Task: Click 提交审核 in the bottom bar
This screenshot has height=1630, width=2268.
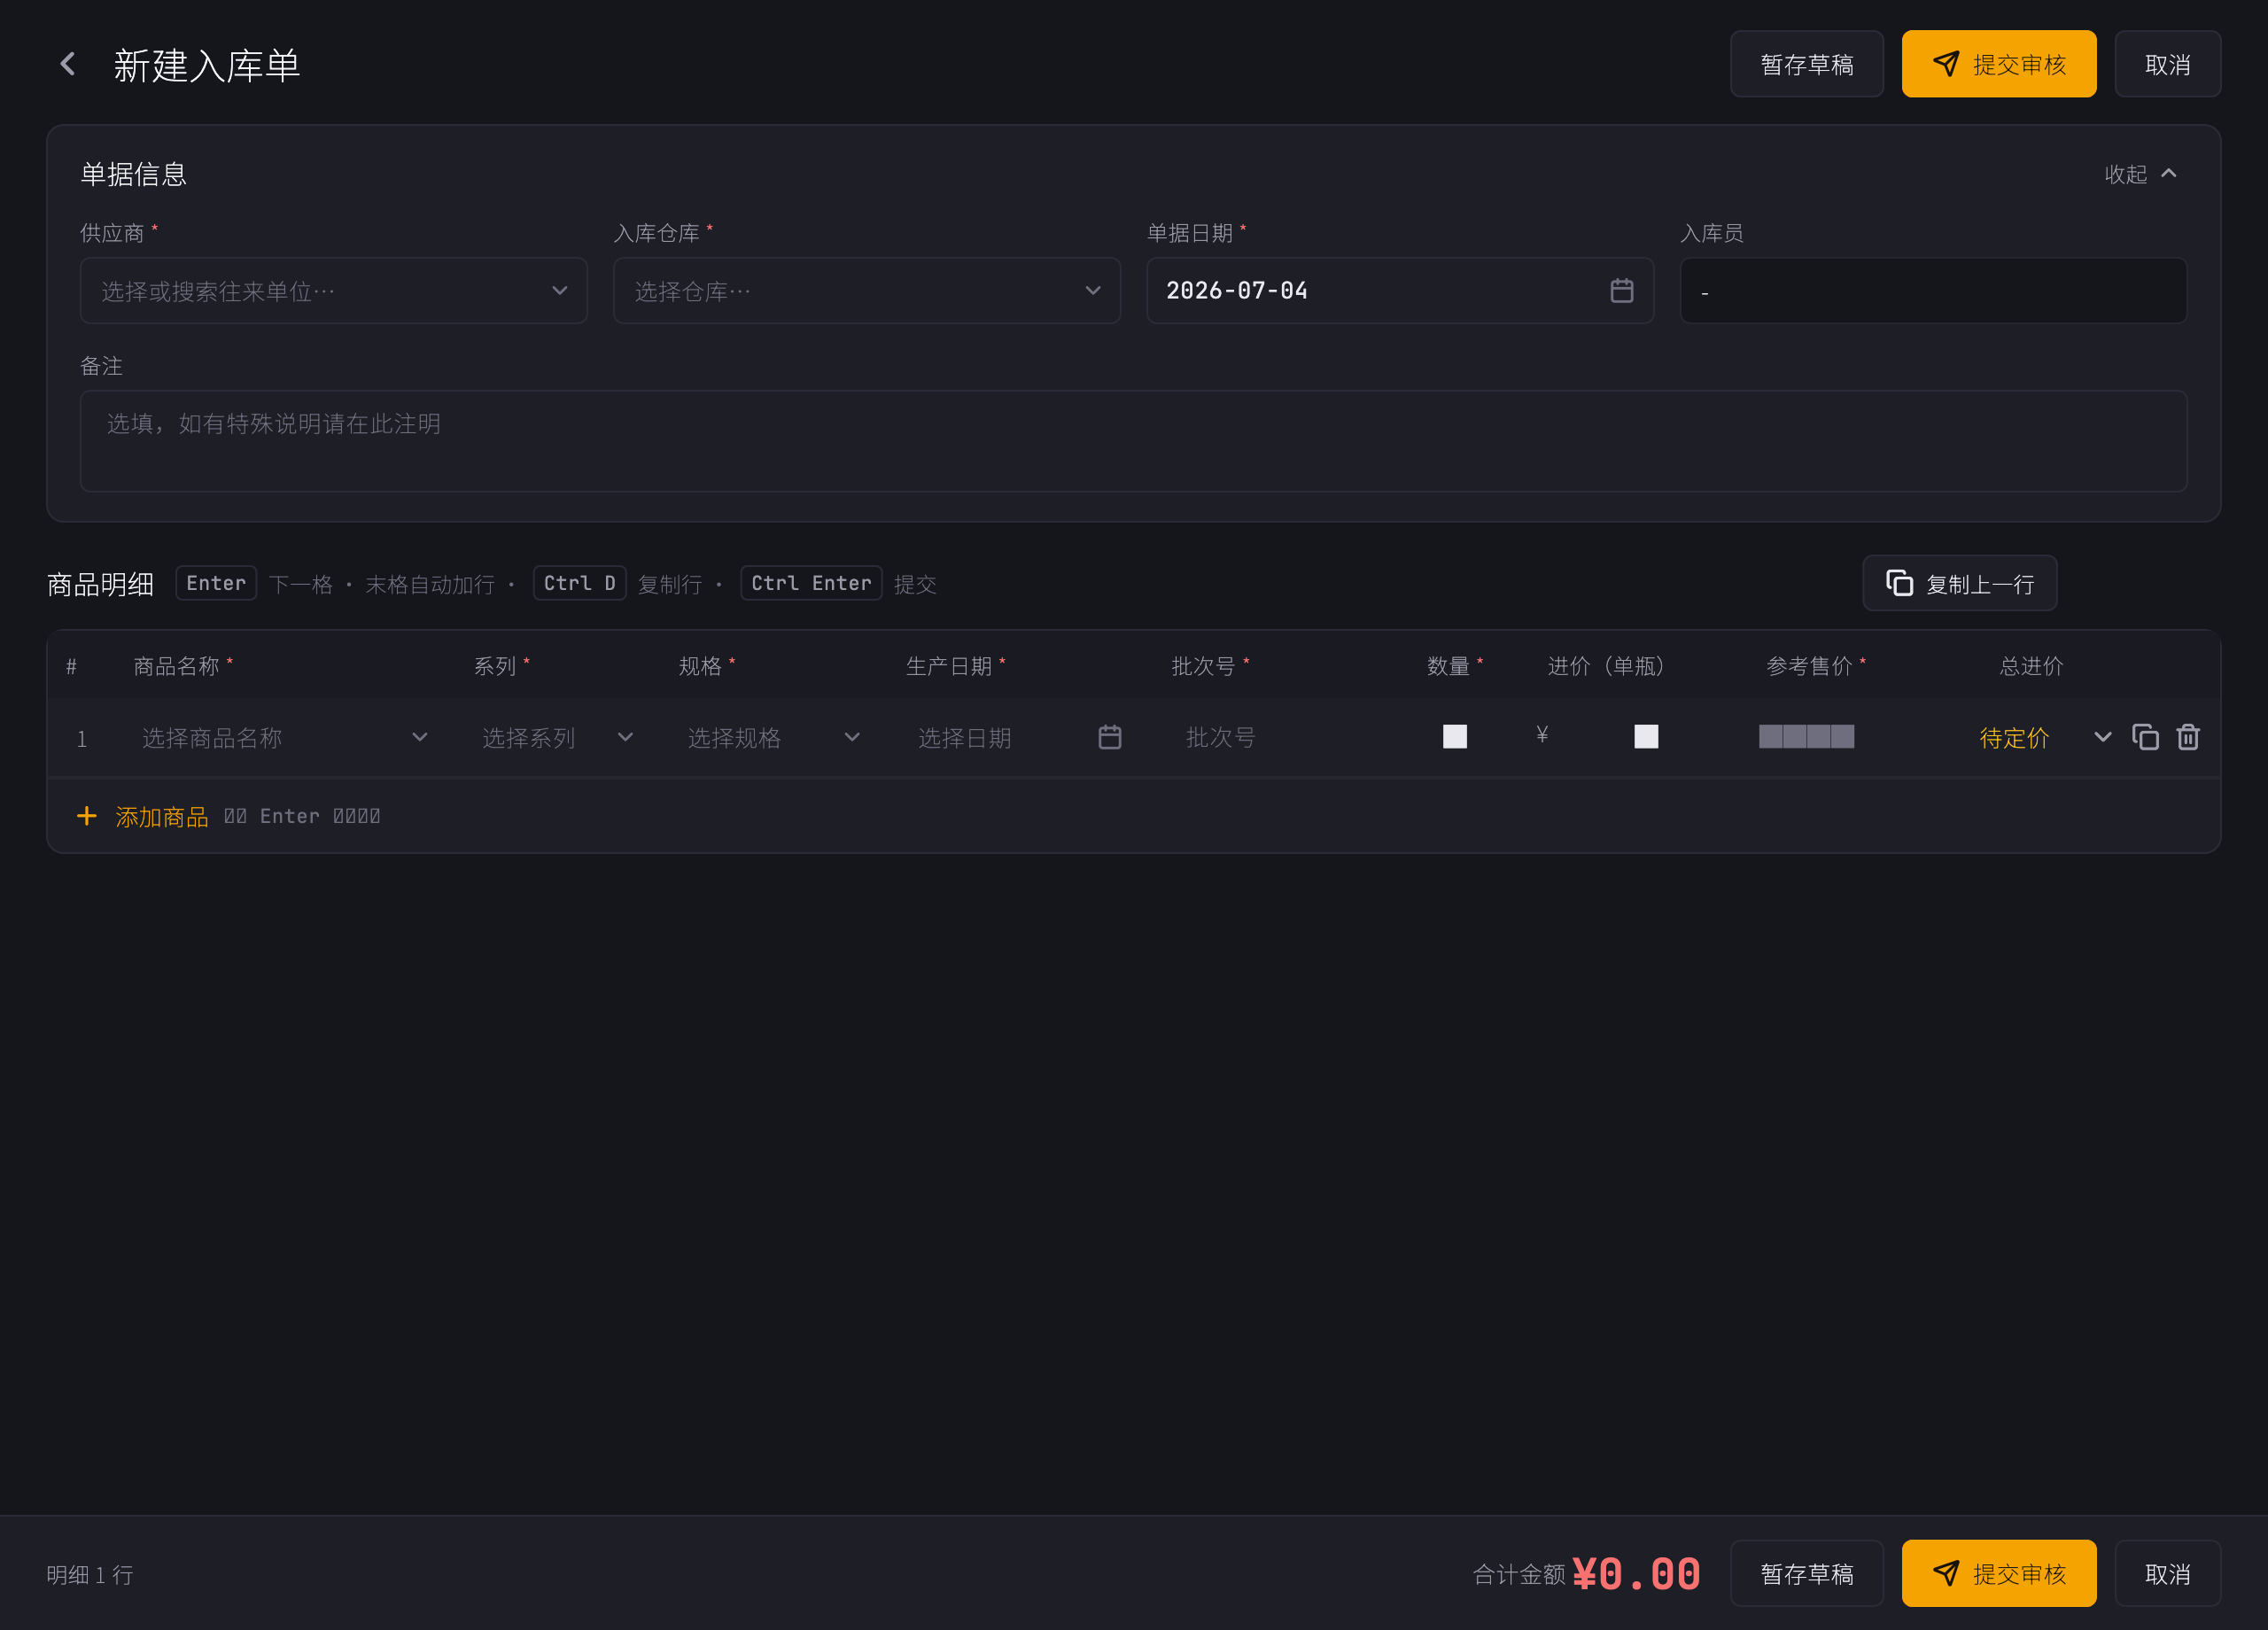Action: [x=1998, y=1573]
